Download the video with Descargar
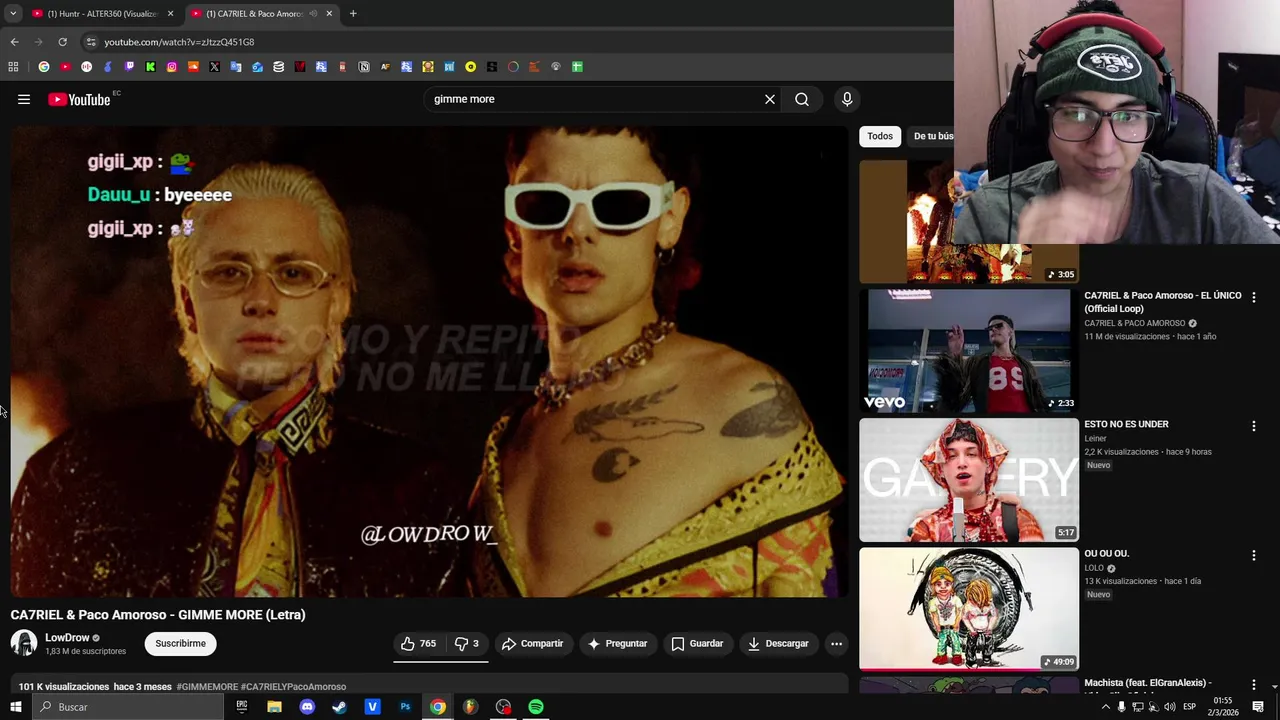 click(x=778, y=644)
